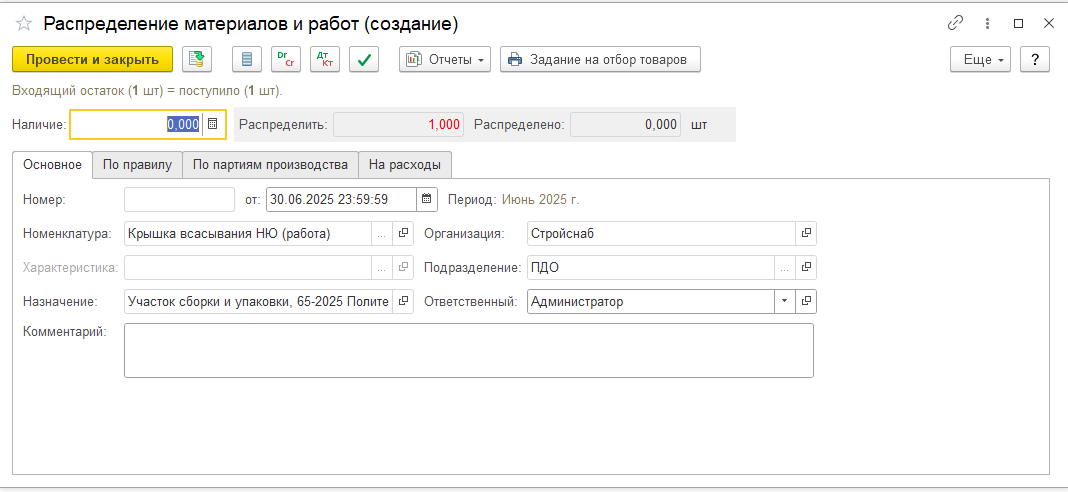The height and width of the screenshot is (492, 1068).
Task: Click into the Комментарий text area
Action: 468,350
